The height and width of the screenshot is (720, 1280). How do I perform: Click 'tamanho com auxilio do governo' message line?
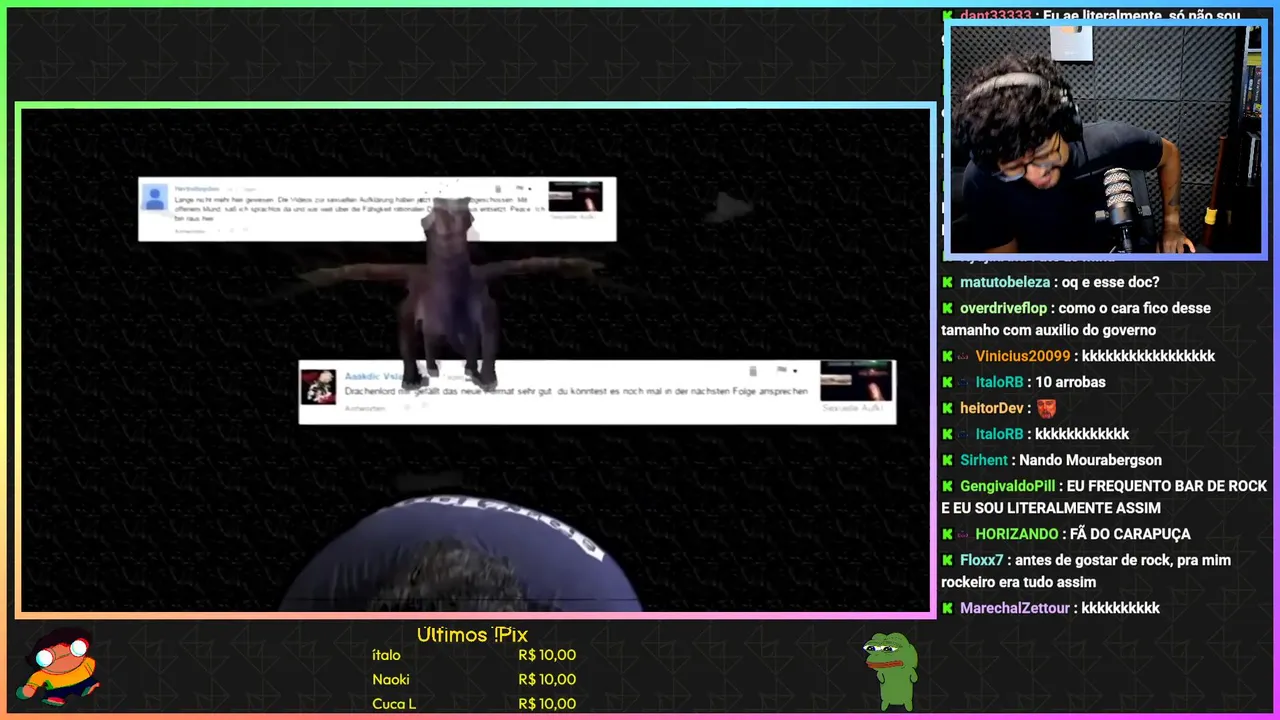point(1048,331)
